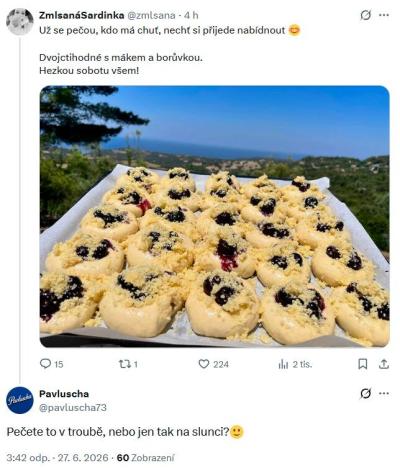Like the post with 224 hearts
Screen dimensions: 400x468
click(213, 364)
